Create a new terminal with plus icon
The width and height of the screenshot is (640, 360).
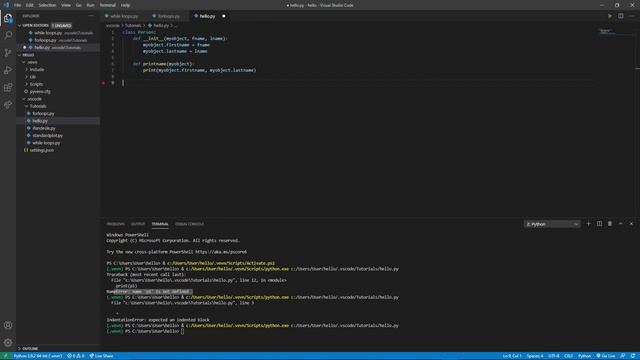click(x=588, y=224)
